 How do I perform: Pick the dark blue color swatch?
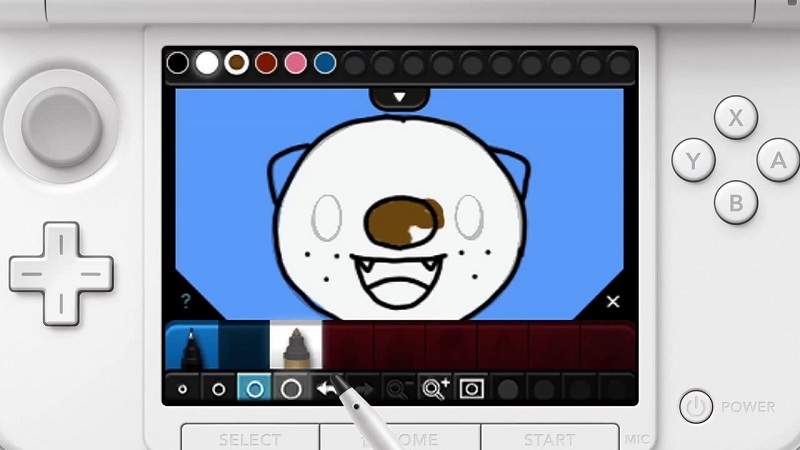(324, 64)
